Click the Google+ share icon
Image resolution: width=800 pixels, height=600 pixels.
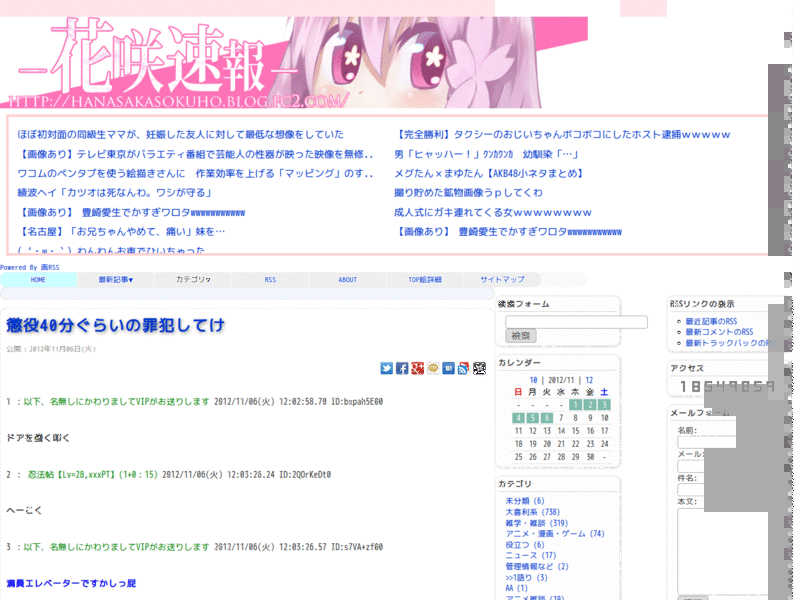[416, 368]
